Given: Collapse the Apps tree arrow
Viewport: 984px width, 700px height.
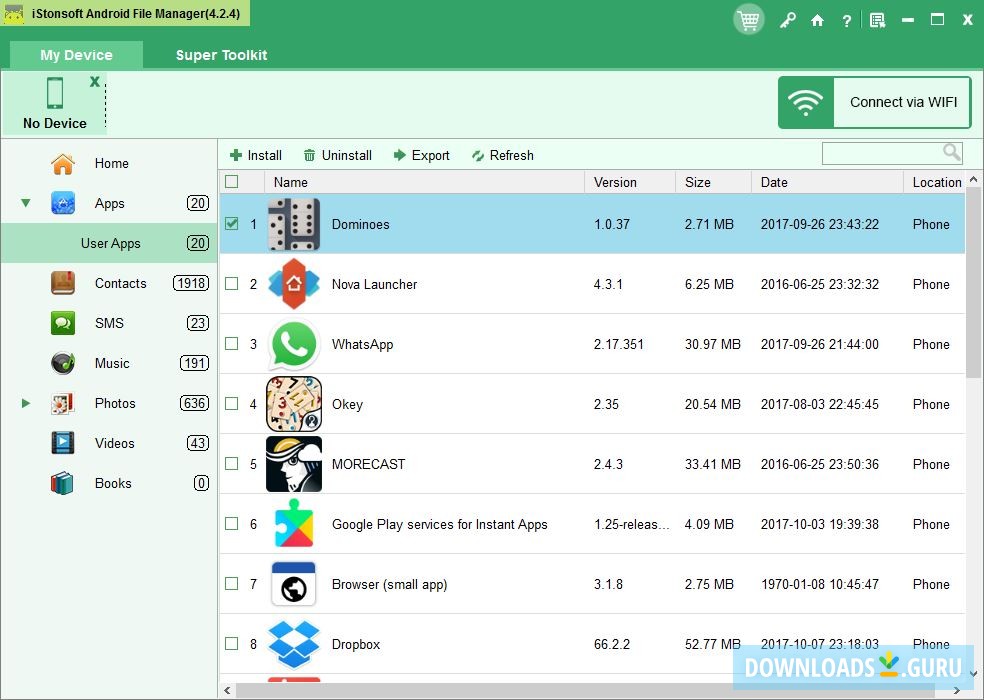Looking at the screenshot, I should 26,203.
